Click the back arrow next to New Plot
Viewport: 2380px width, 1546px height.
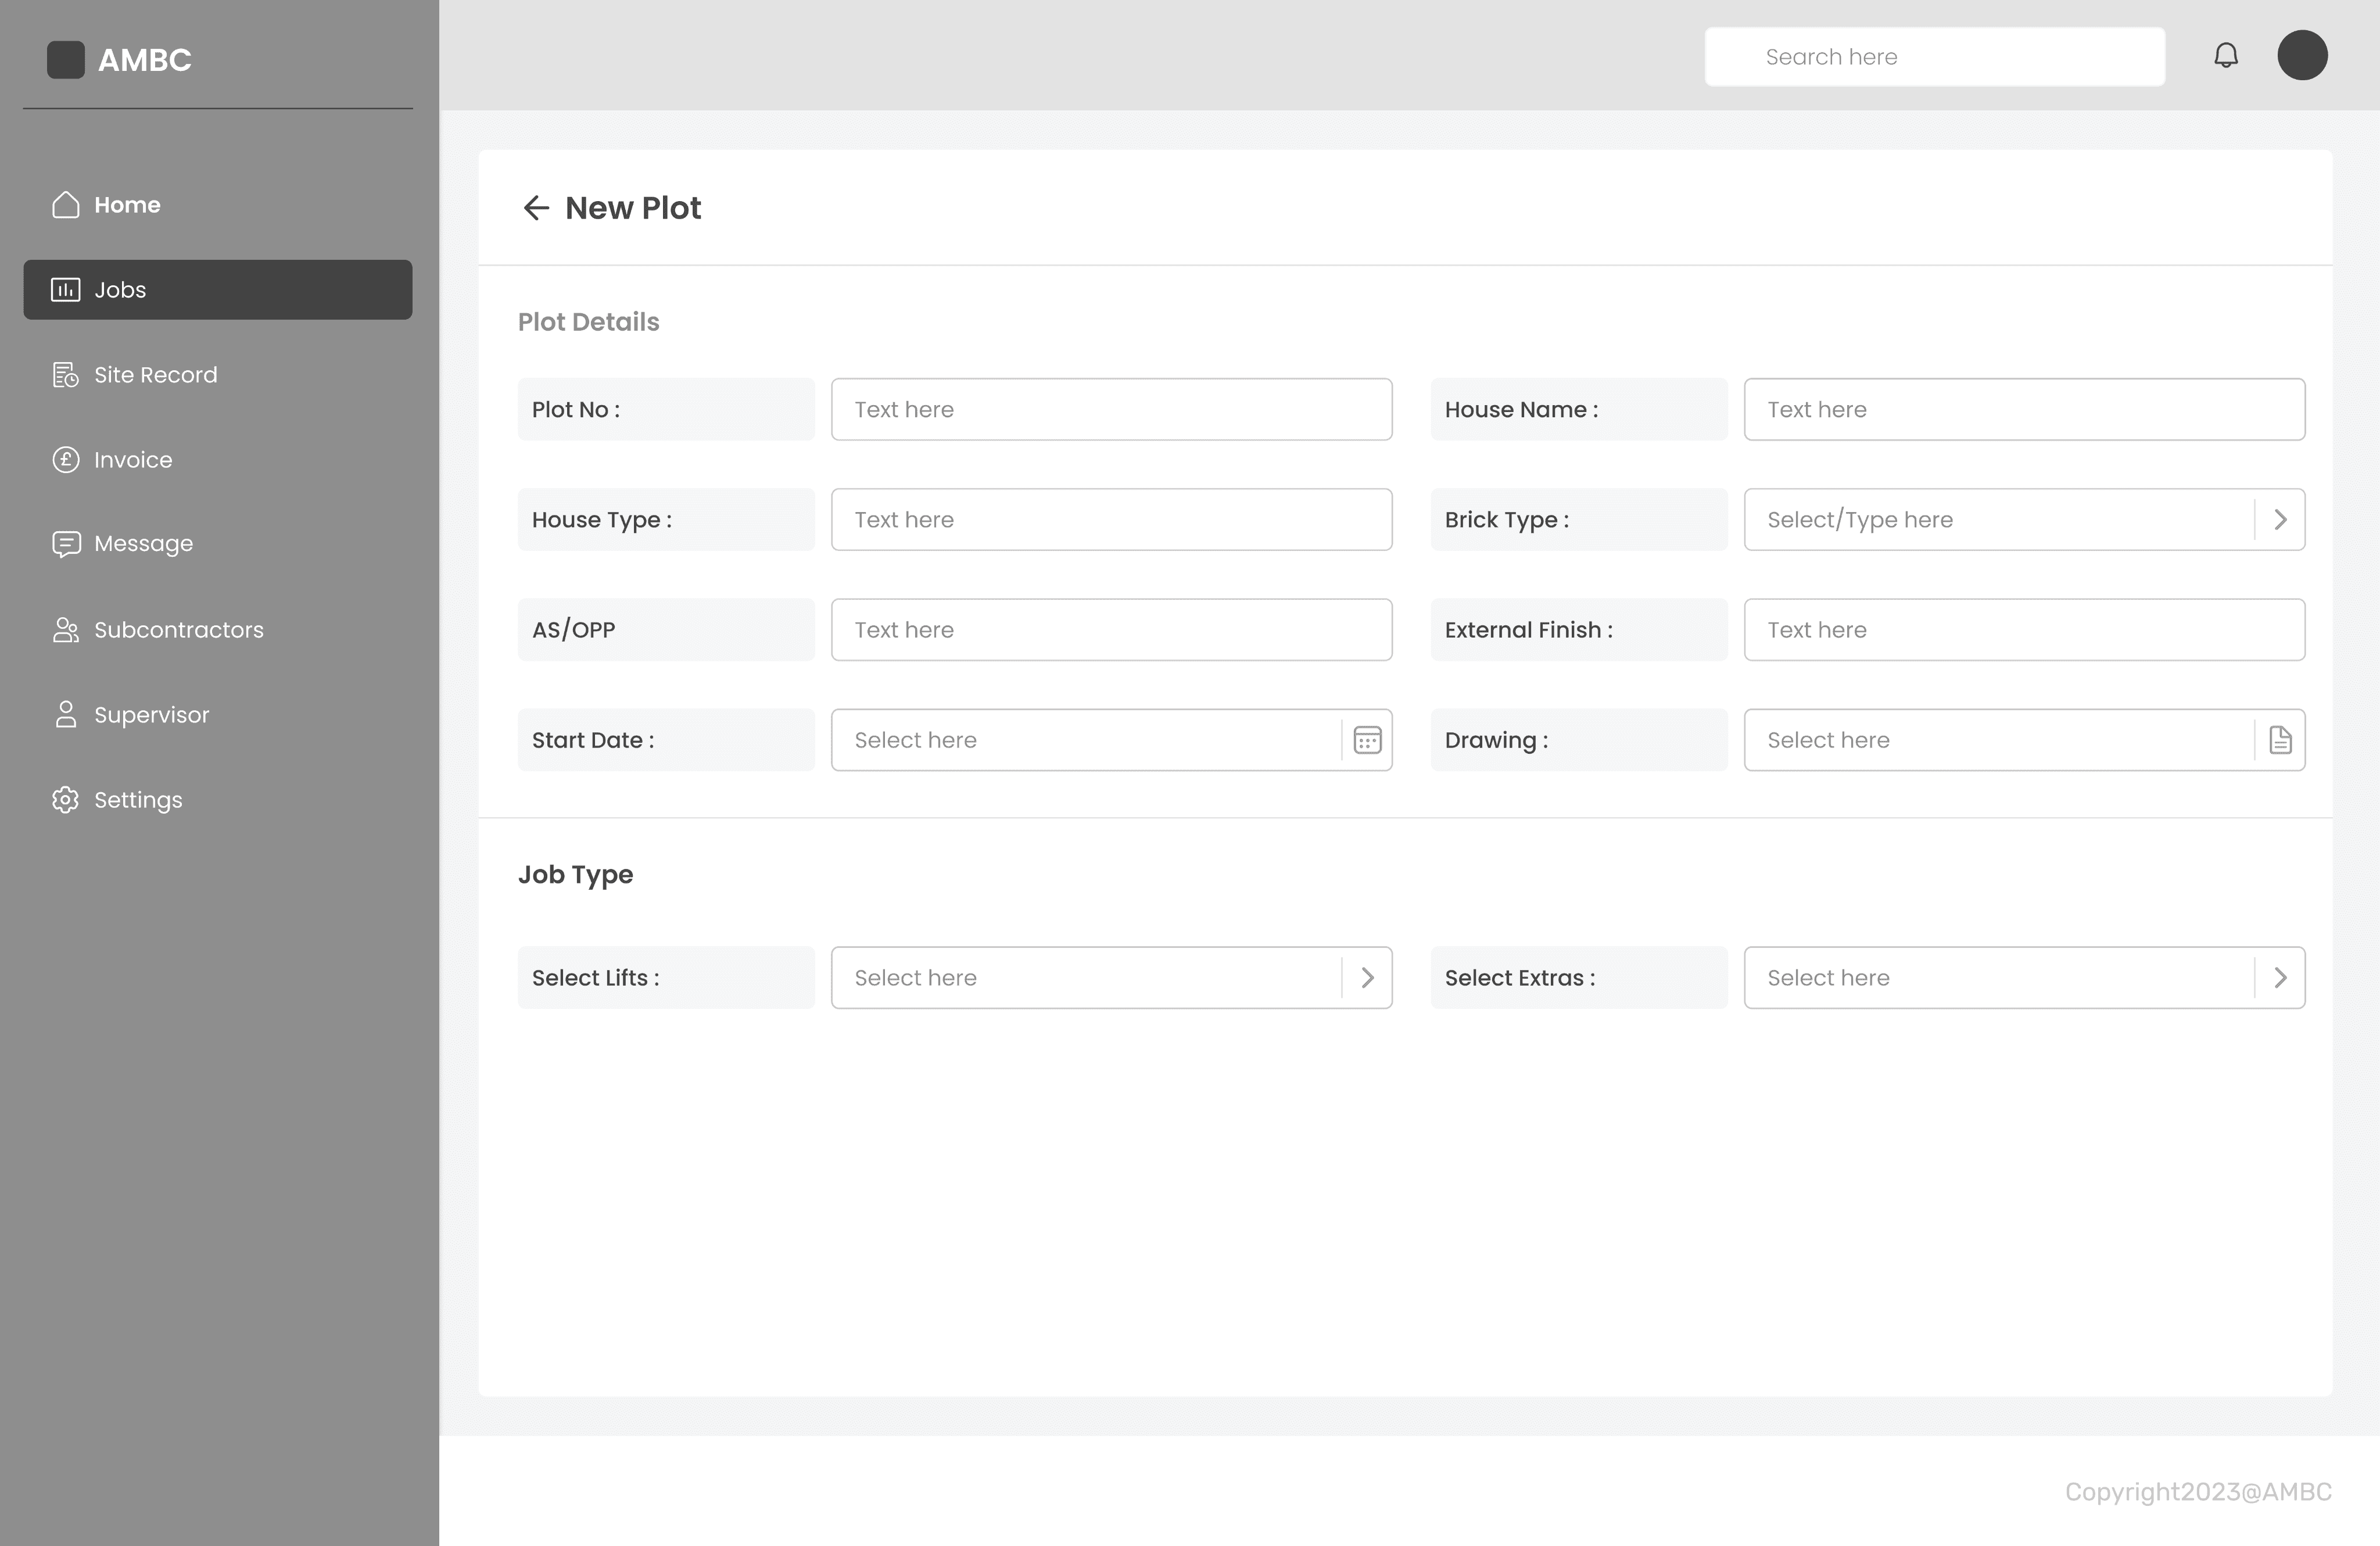coord(536,208)
